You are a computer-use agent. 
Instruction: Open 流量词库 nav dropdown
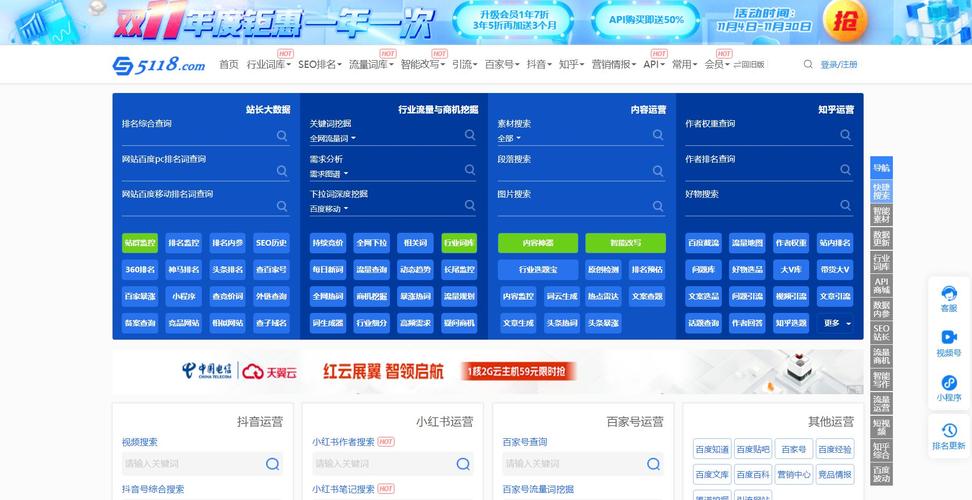click(371, 64)
